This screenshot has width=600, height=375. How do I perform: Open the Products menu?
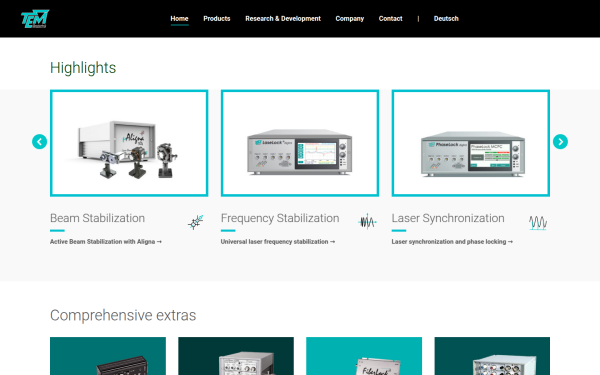coord(217,18)
